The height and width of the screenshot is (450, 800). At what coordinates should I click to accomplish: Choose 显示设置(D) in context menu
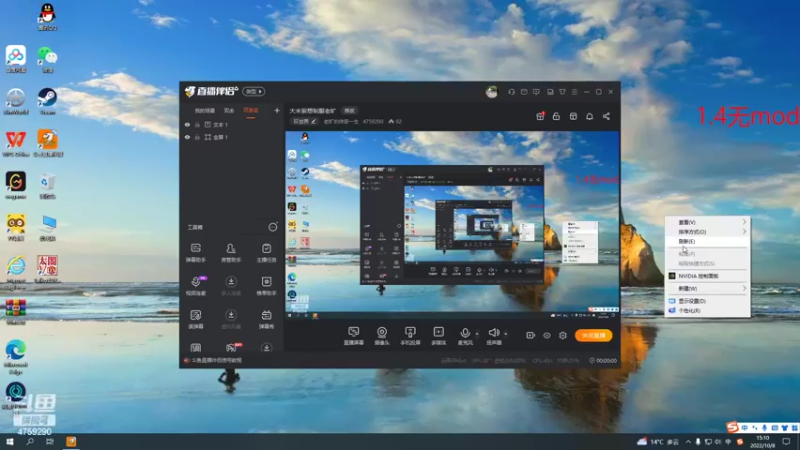coord(708,301)
